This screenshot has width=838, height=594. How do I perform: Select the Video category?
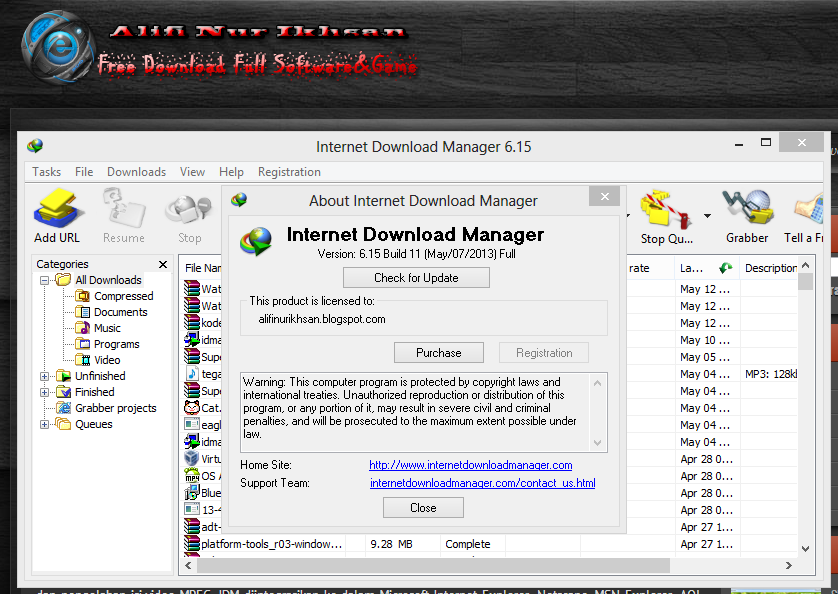(107, 360)
